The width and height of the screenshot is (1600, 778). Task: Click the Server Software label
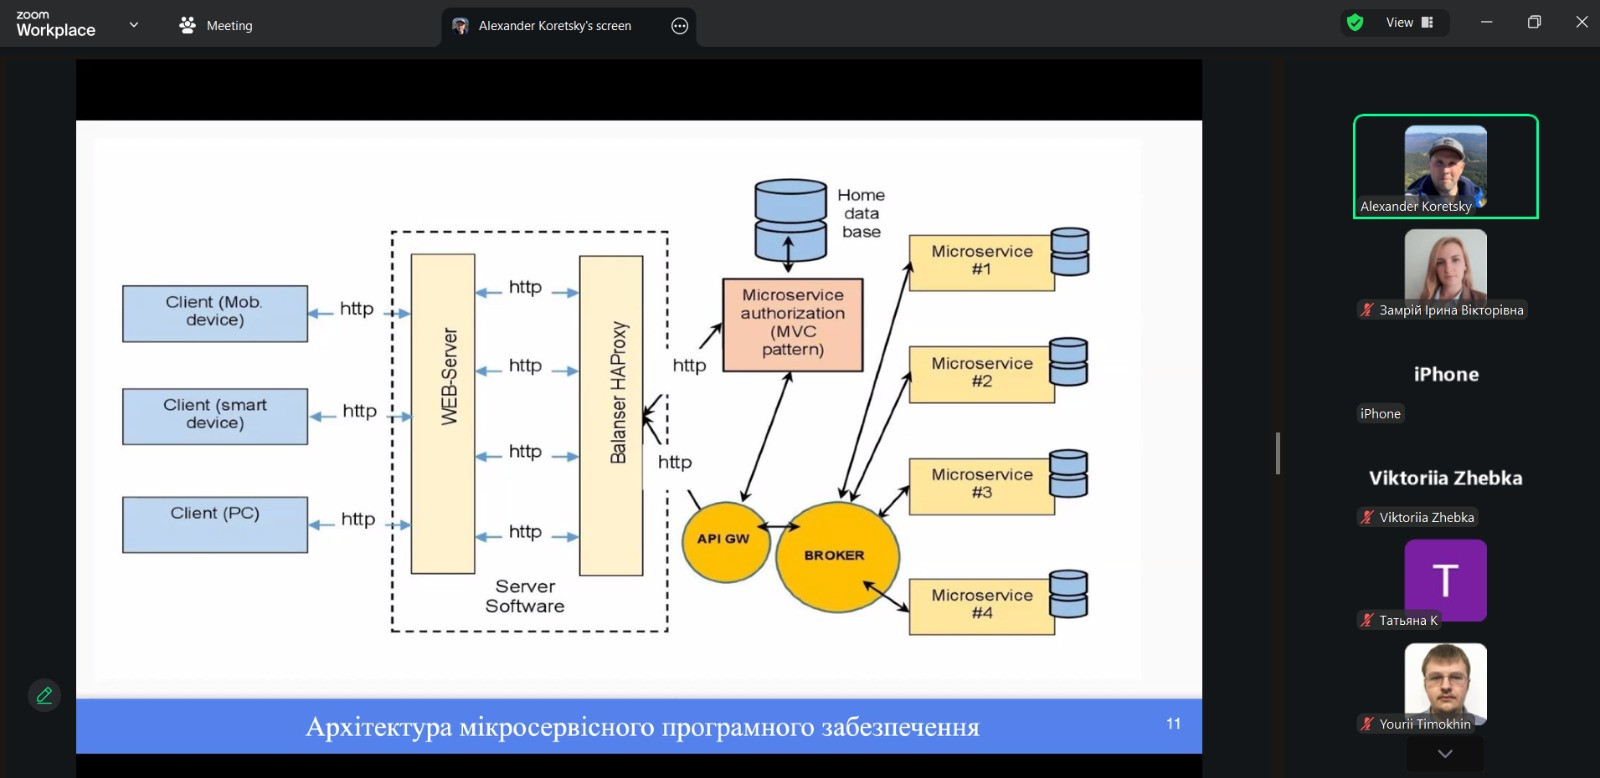coord(525,596)
